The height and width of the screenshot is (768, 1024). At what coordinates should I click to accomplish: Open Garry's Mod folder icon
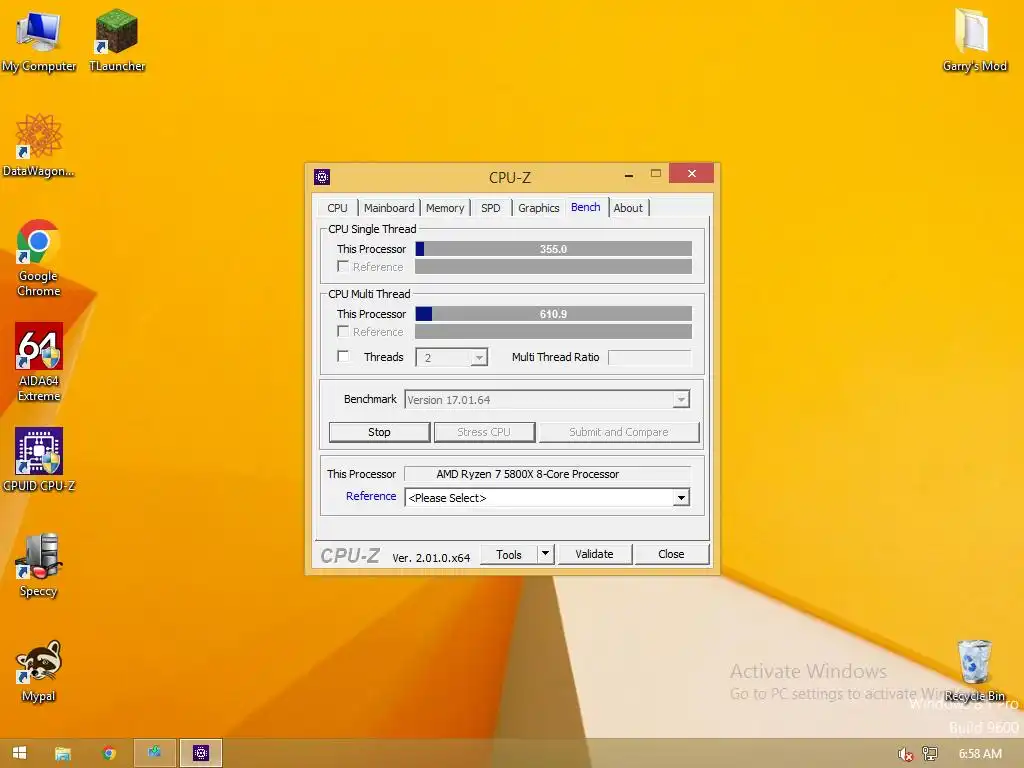click(974, 40)
